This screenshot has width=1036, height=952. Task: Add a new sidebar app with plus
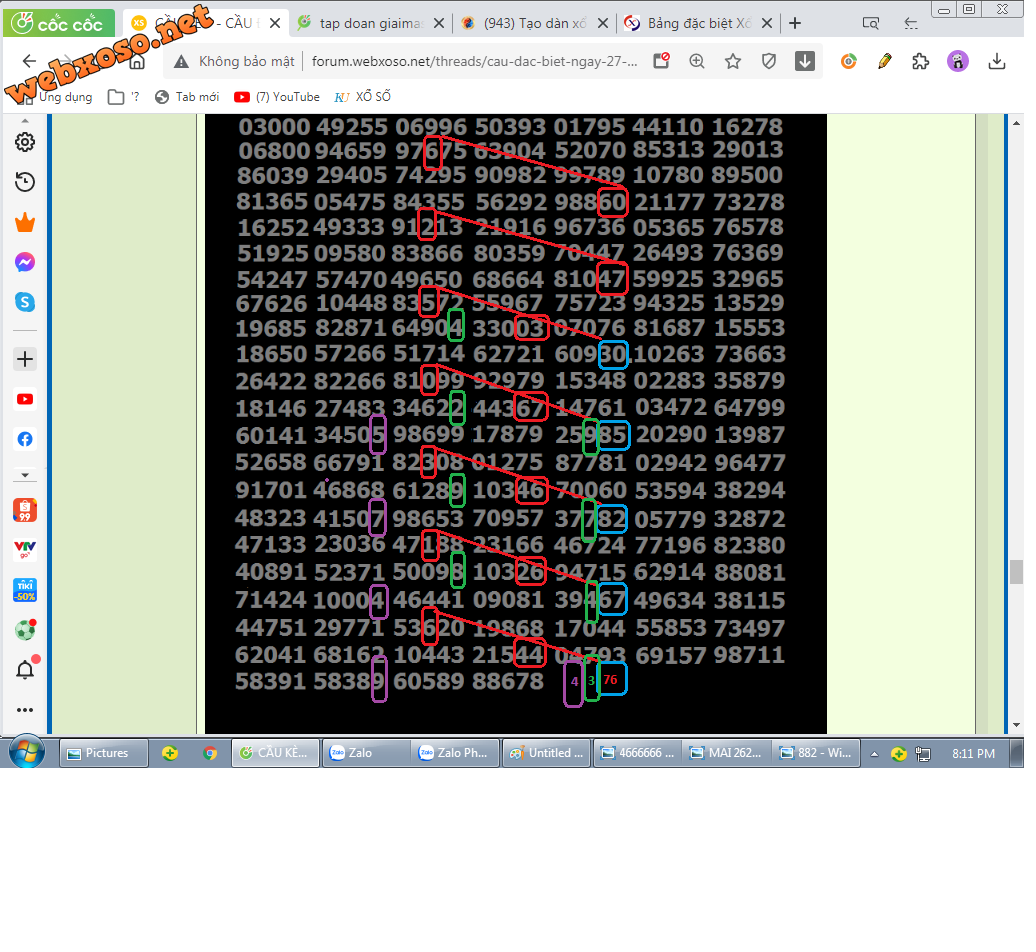coord(25,359)
